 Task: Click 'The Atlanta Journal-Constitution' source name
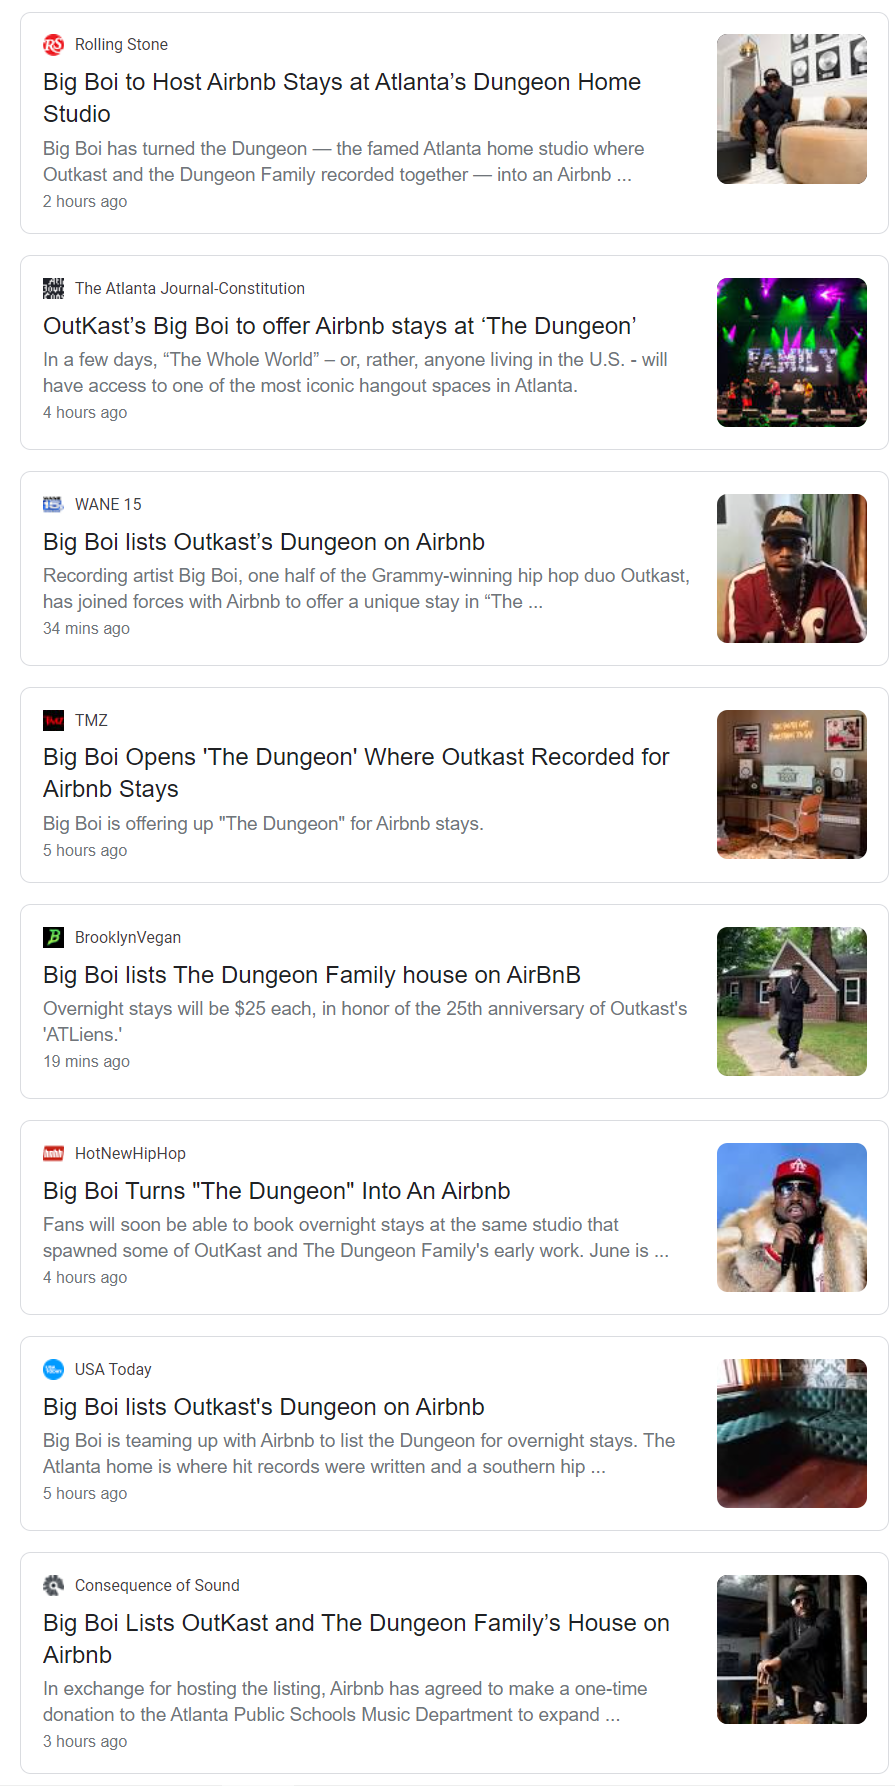tap(190, 288)
